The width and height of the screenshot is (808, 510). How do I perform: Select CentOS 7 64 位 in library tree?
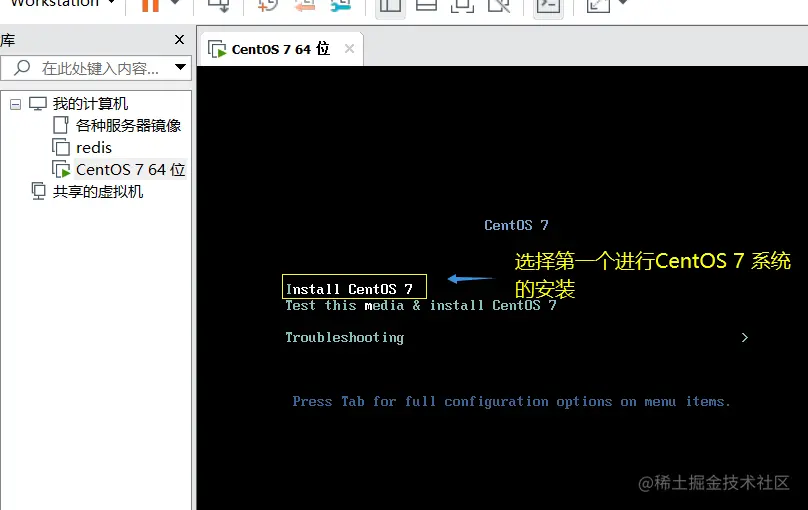coord(130,169)
